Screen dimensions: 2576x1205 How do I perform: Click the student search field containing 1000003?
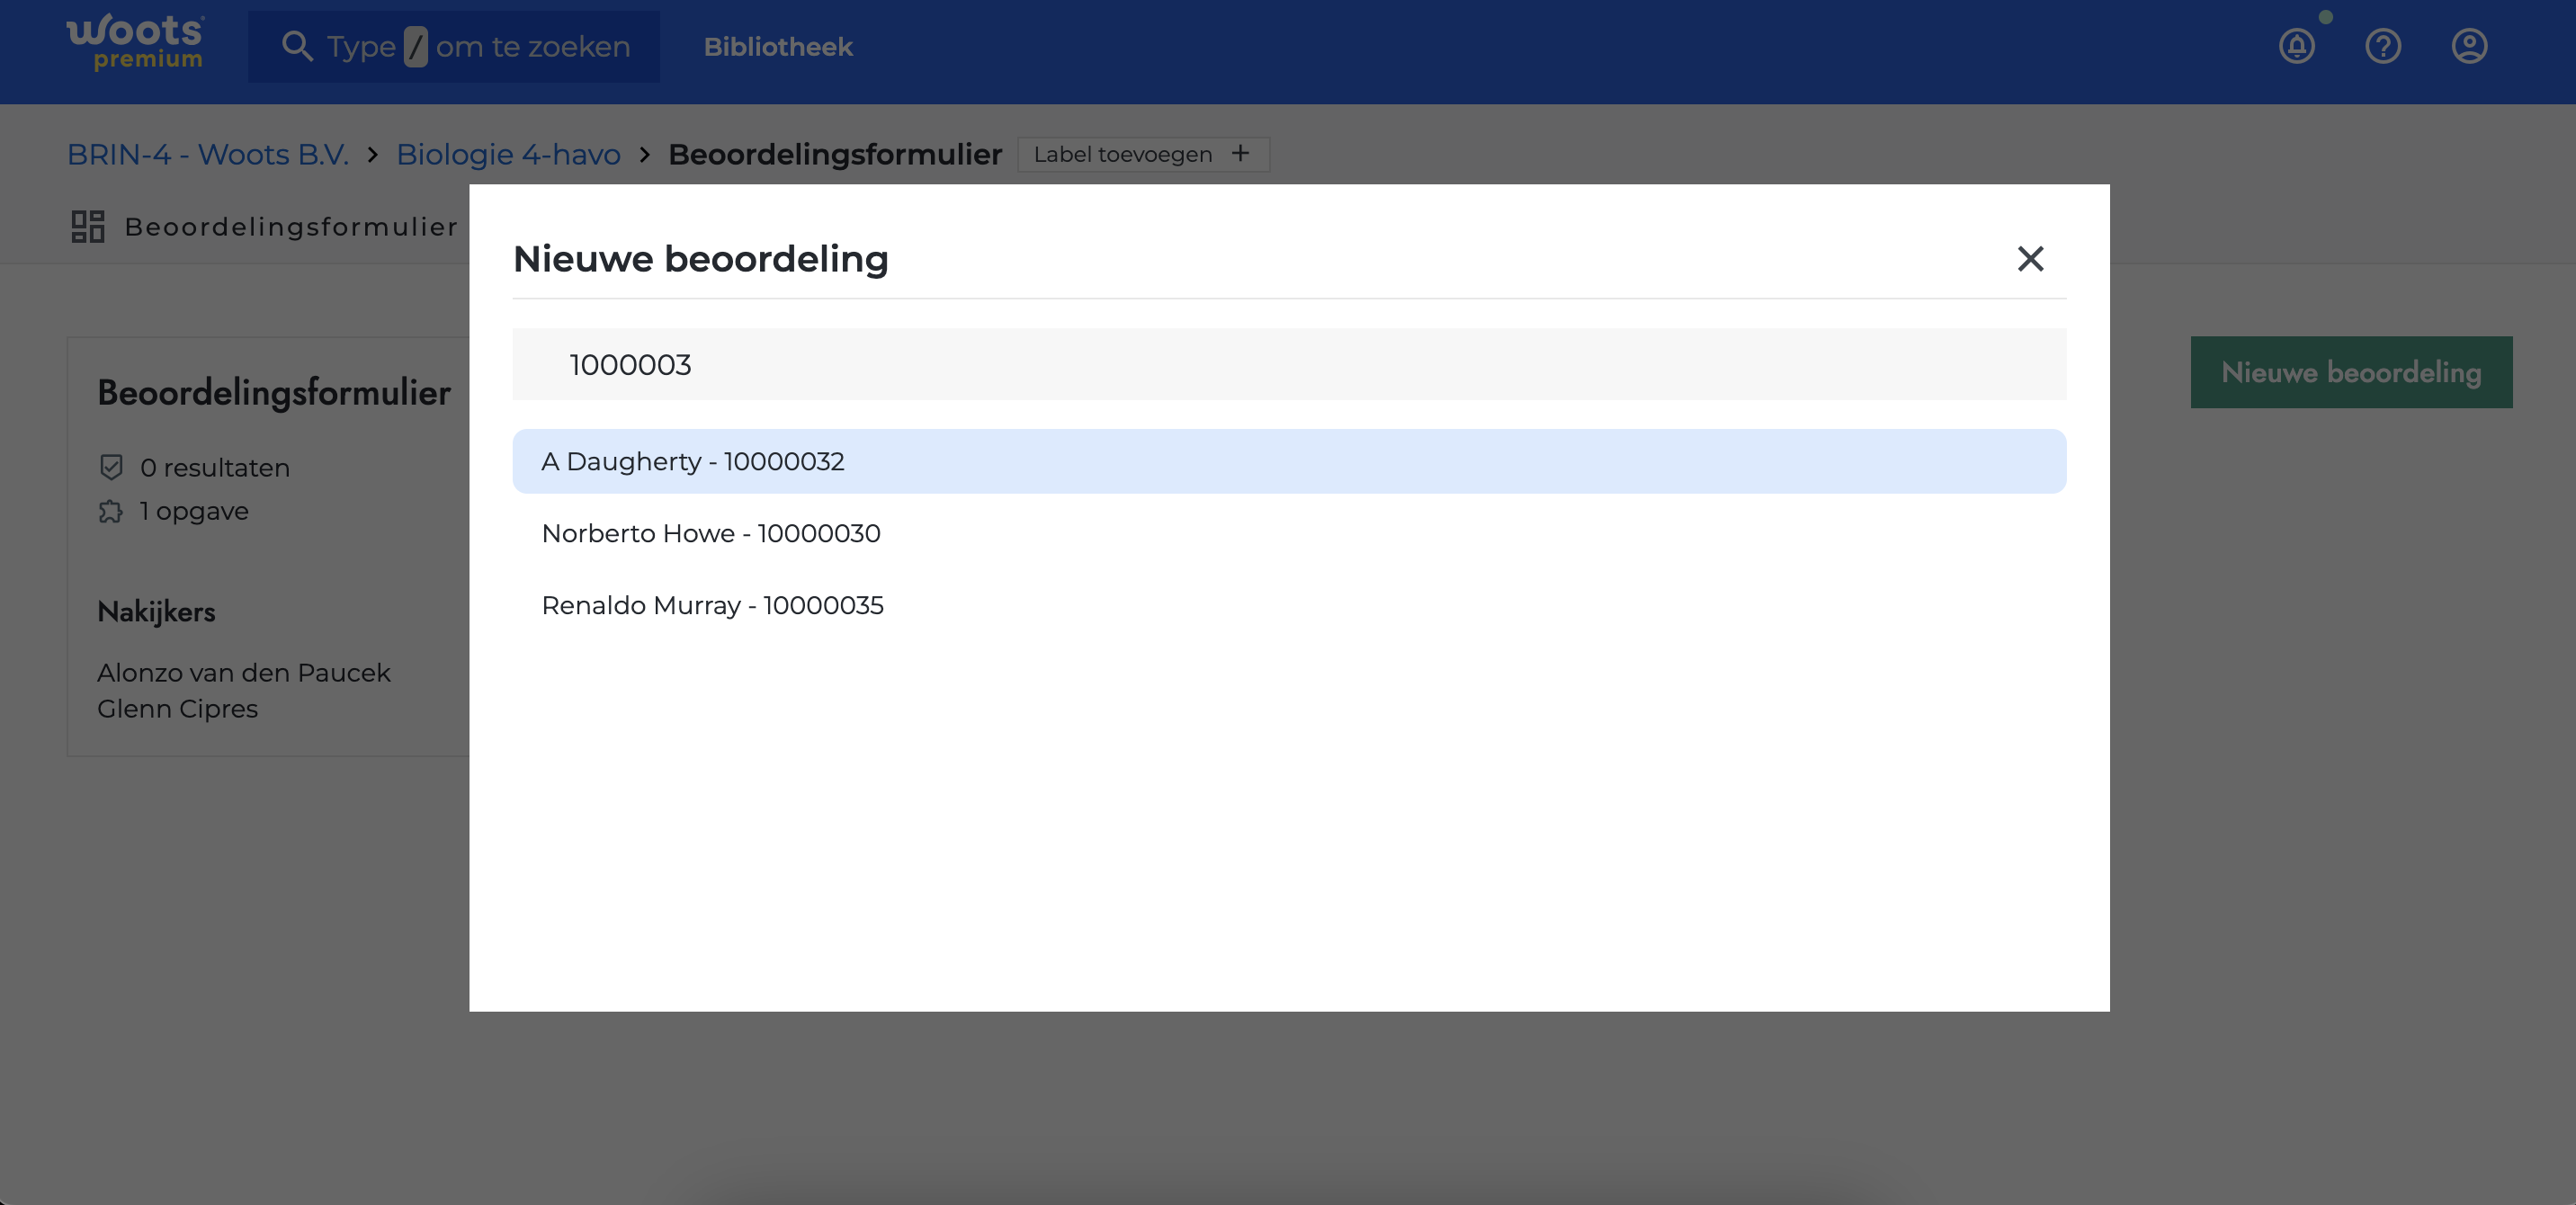(x=1289, y=364)
